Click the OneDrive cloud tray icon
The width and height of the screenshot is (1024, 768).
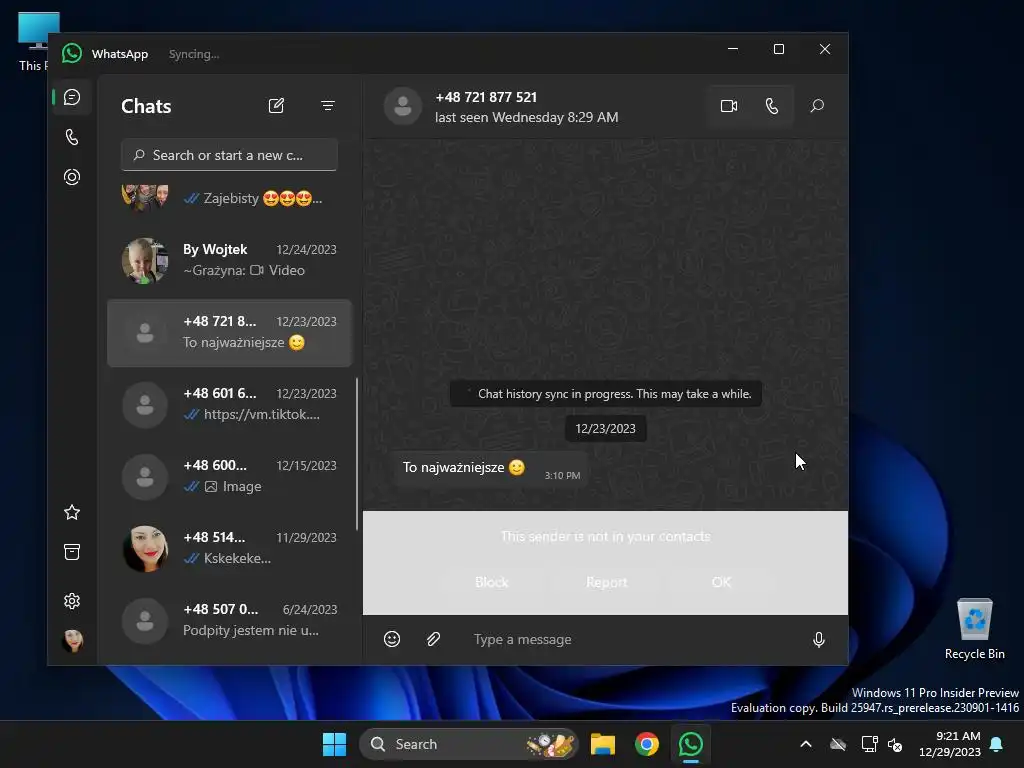[x=838, y=744]
